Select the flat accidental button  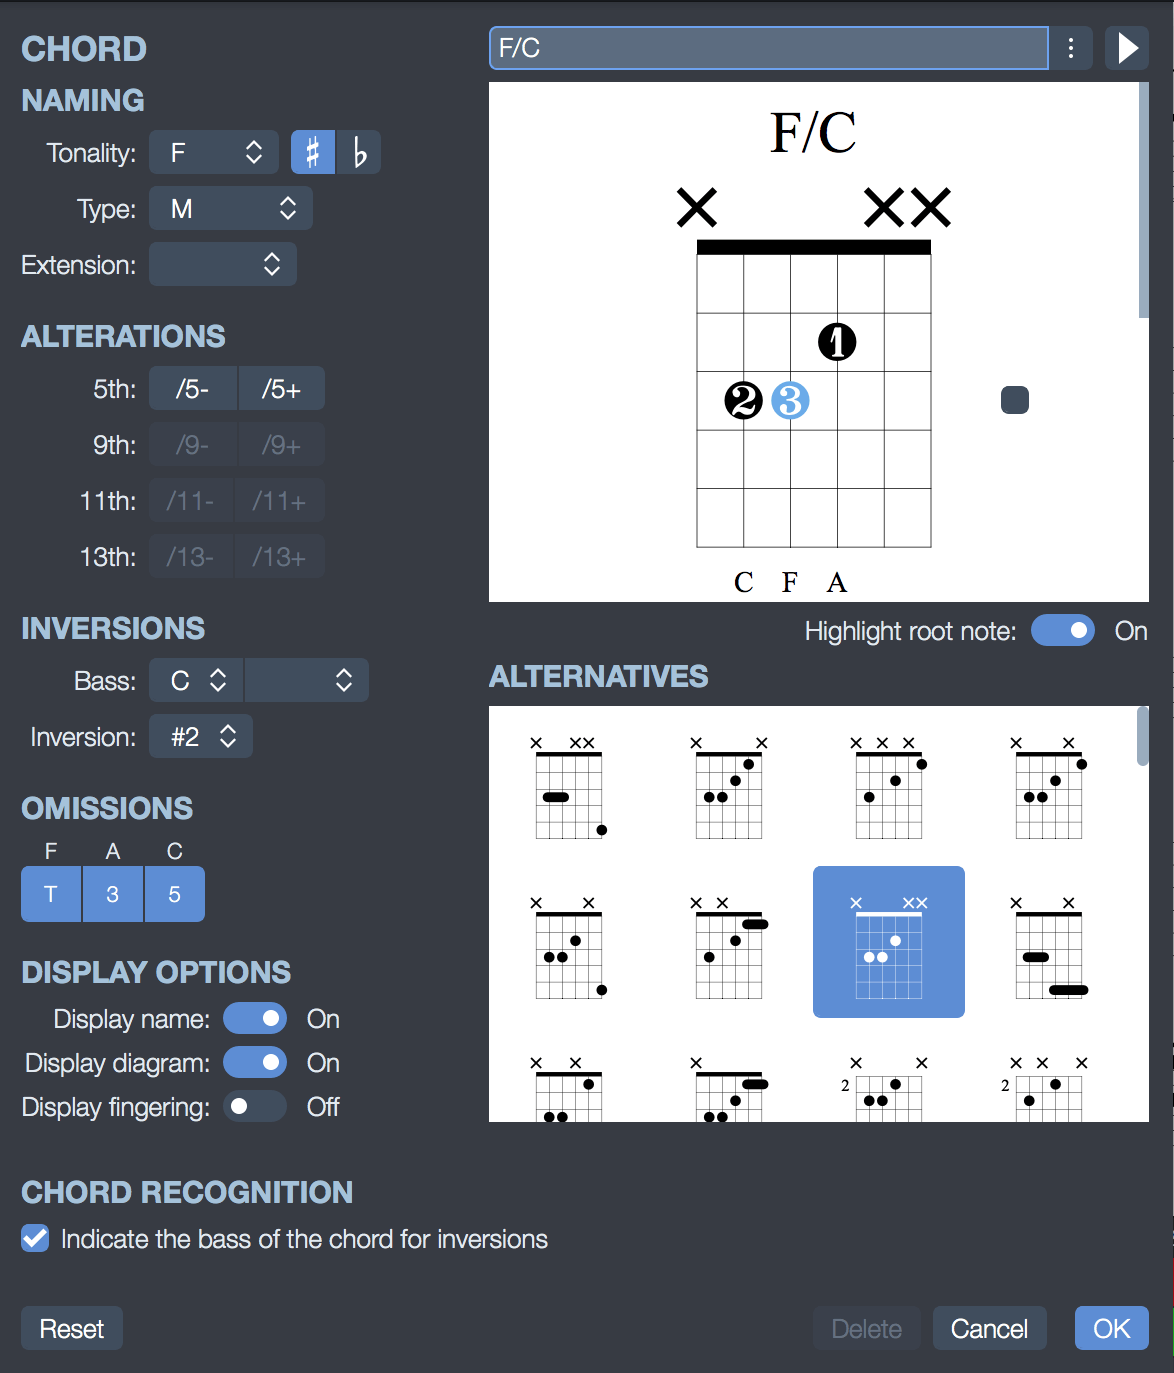359,153
